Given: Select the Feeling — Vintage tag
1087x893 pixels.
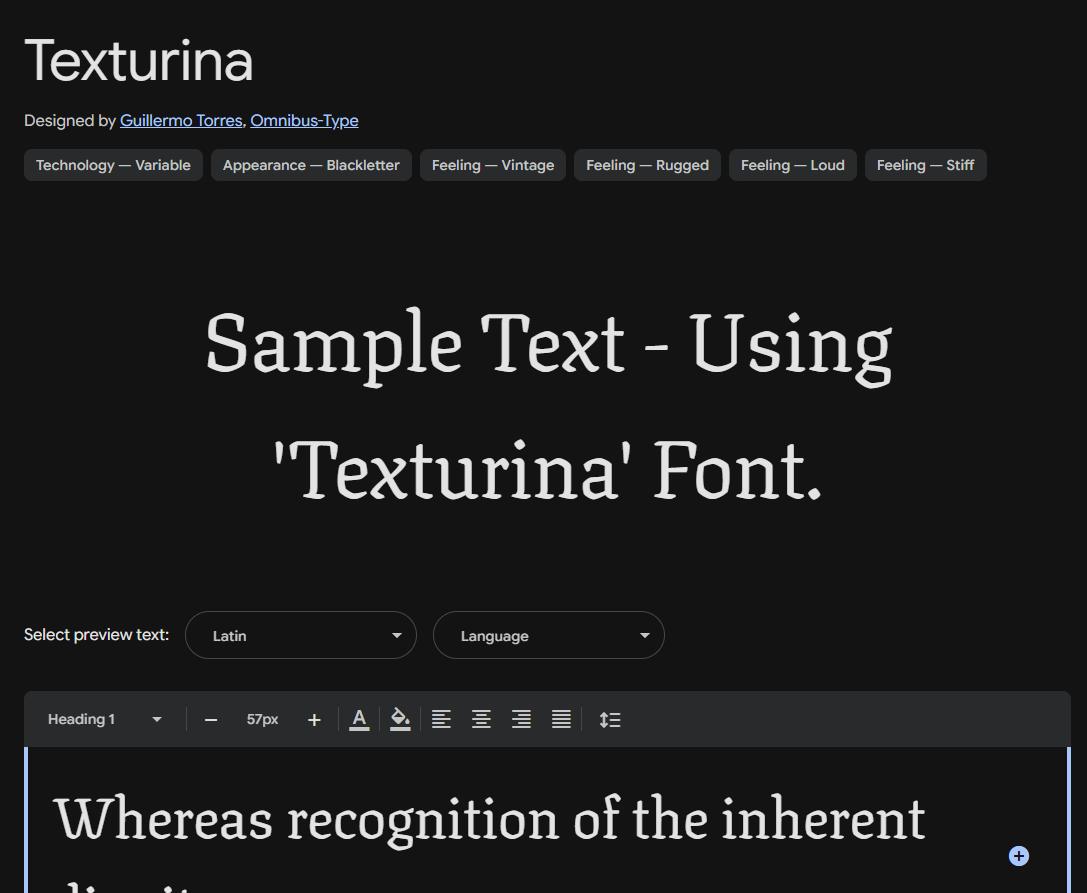Looking at the screenshot, I should click(493, 165).
